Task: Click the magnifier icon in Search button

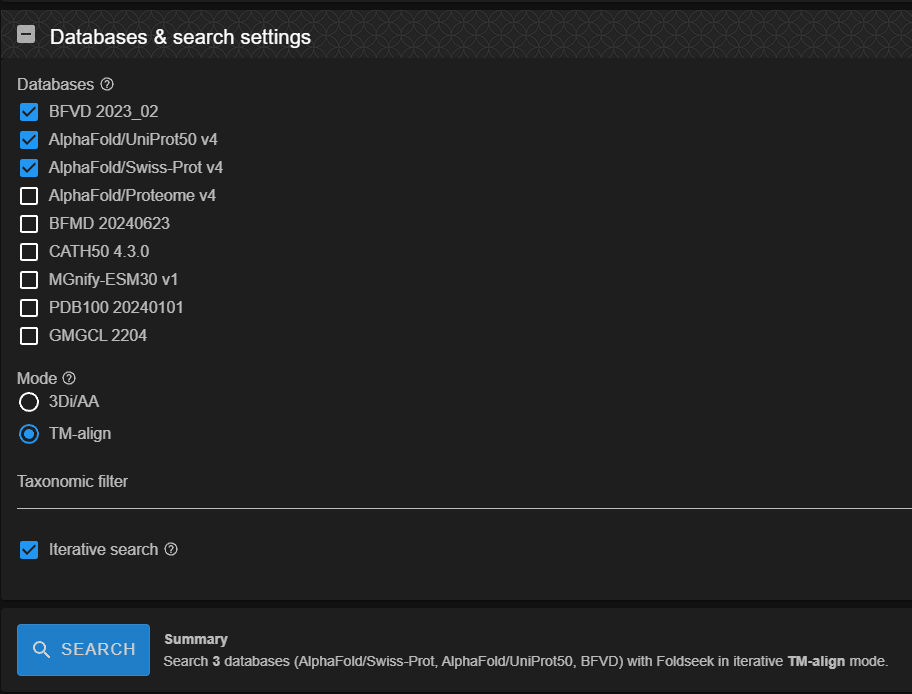Action: coord(42,650)
